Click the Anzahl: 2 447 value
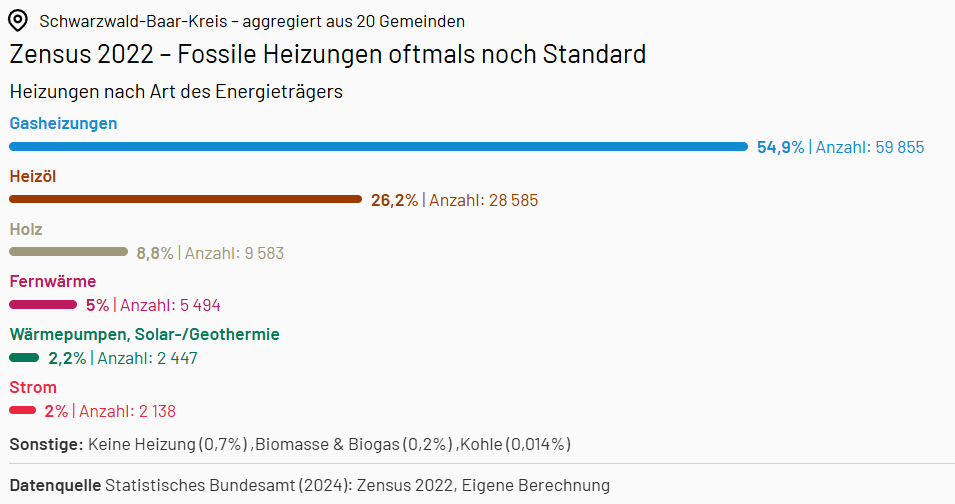The height and width of the screenshot is (504, 955). [147, 359]
